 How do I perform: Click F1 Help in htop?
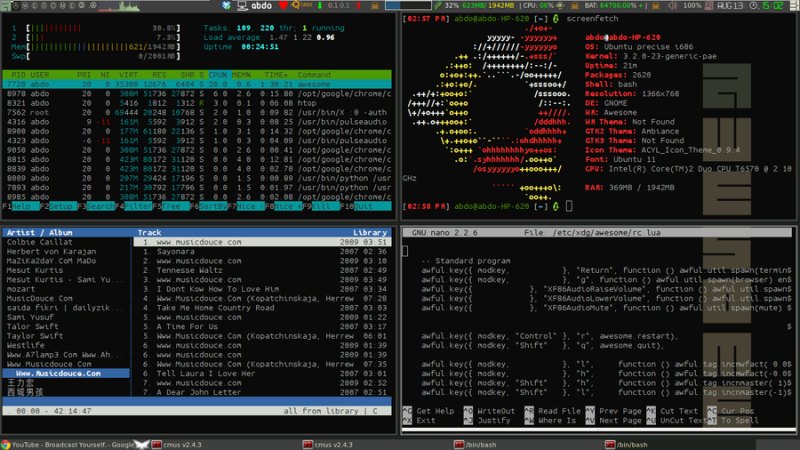[21, 206]
